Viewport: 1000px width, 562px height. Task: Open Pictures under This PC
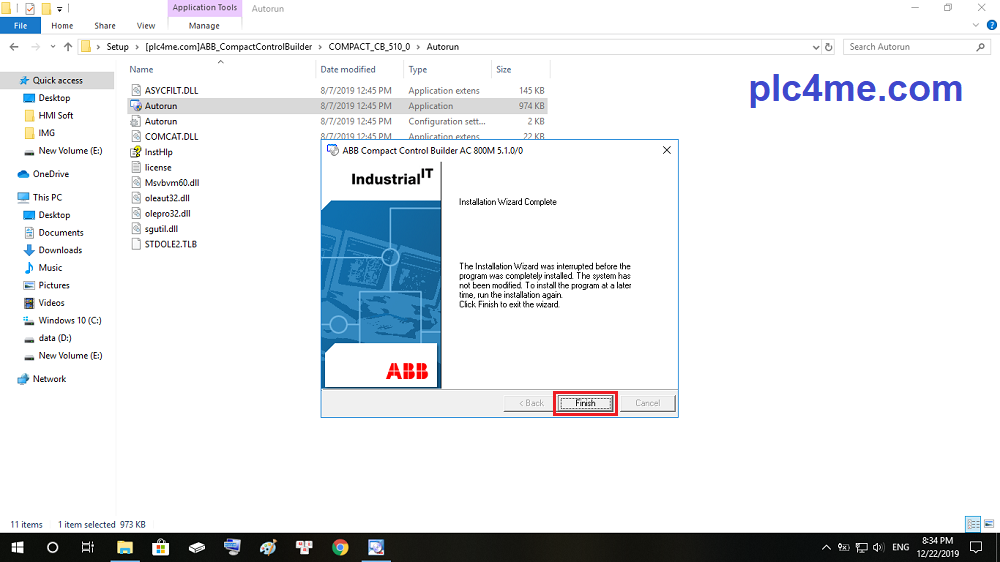pos(54,285)
